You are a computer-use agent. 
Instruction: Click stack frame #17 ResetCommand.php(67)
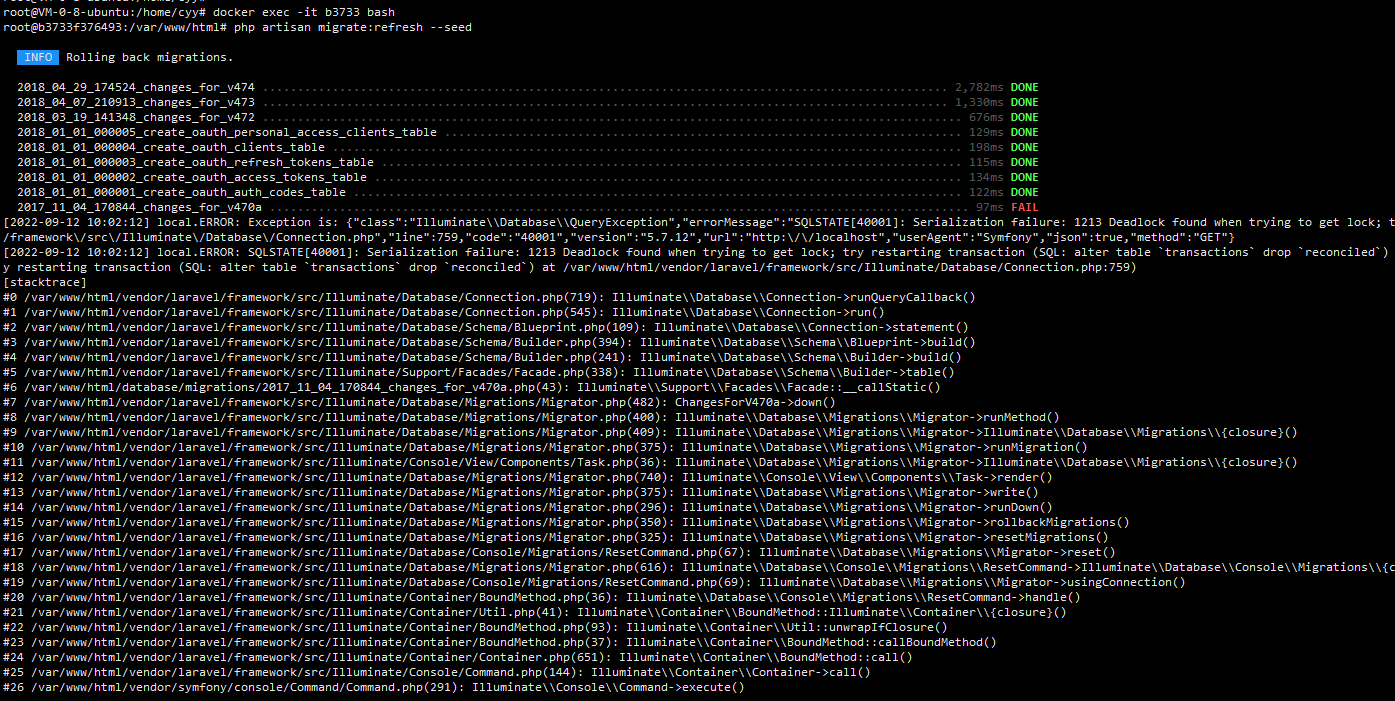[x=559, y=552]
